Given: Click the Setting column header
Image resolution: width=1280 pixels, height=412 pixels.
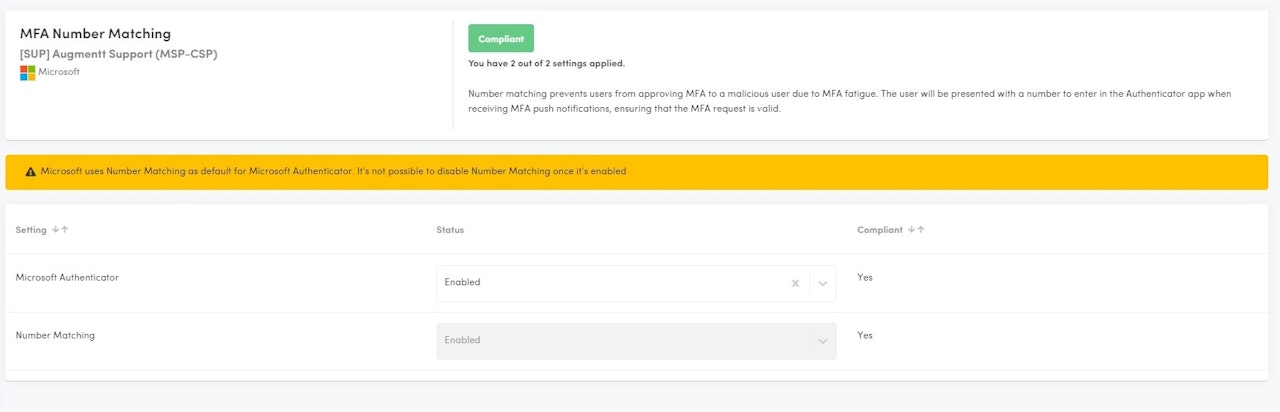Looking at the screenshot, I should click(31, 230).
